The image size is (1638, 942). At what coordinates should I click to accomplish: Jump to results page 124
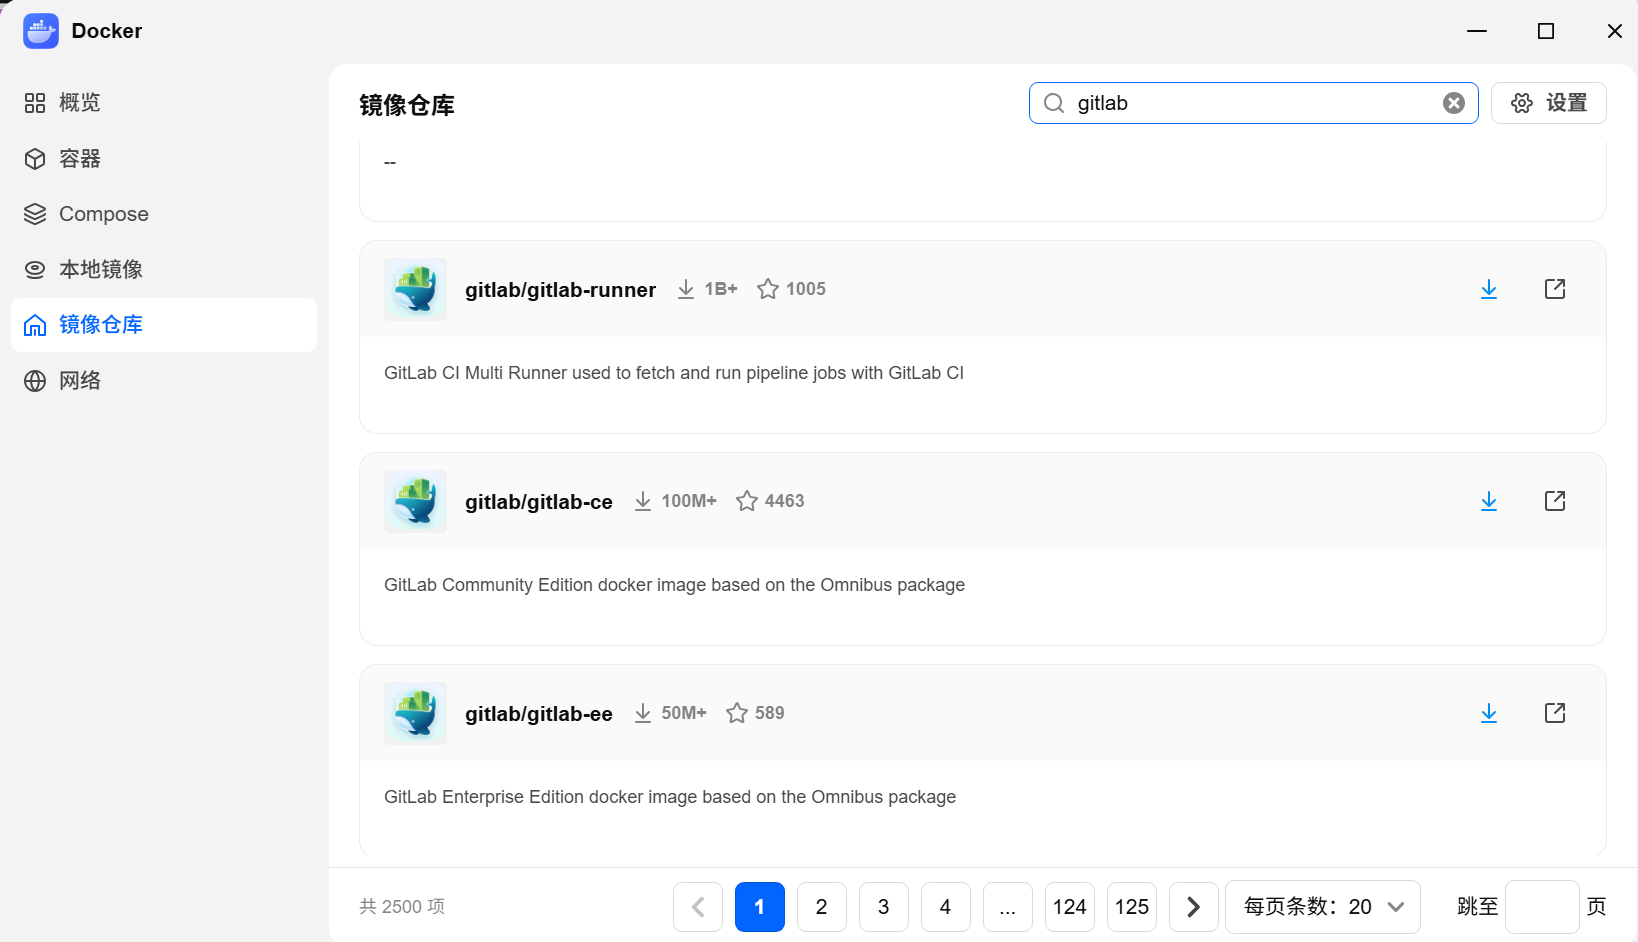pos(1070,907)
